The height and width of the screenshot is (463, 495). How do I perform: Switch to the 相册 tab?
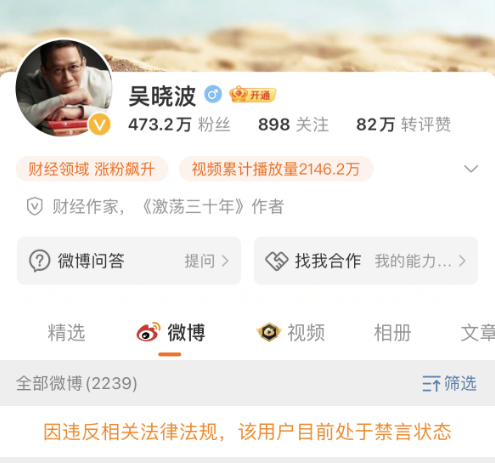392,333
